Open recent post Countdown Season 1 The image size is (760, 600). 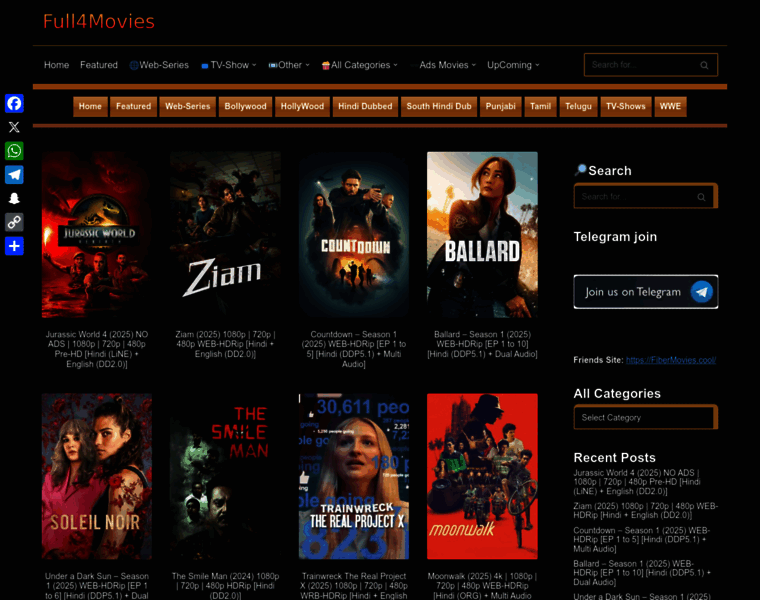coord(641,539)
